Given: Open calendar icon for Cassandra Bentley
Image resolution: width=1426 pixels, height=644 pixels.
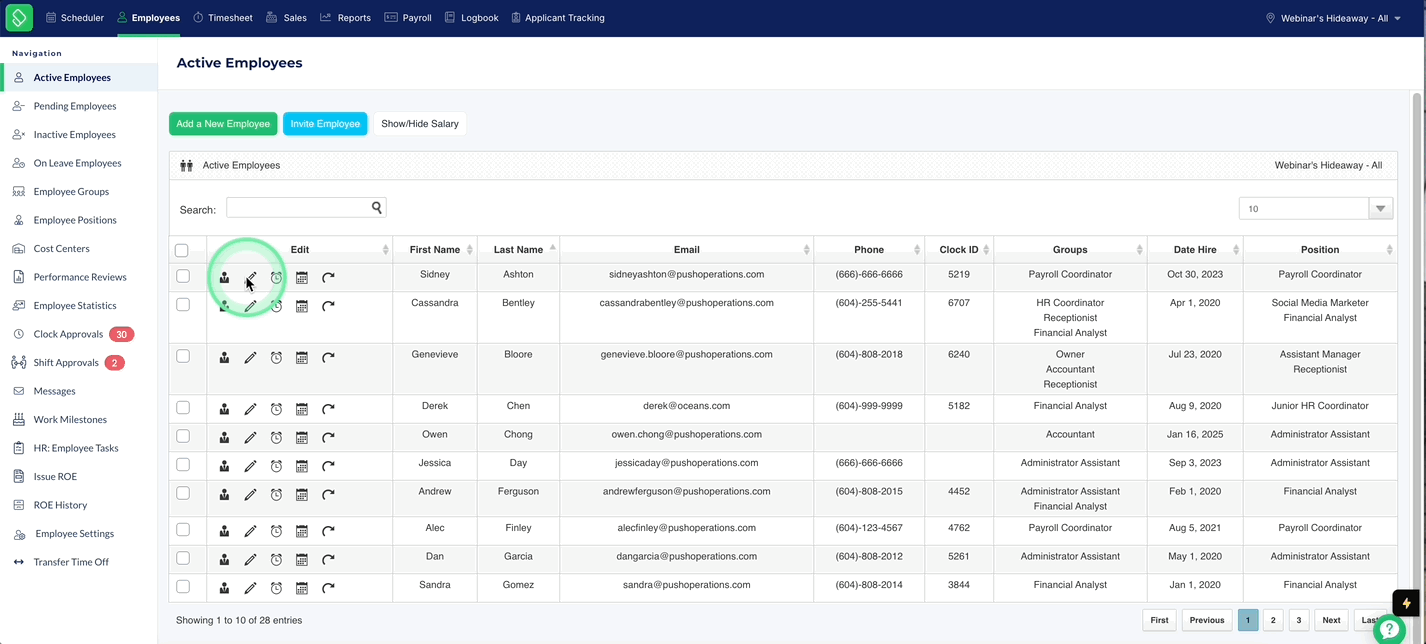Looking at the screenshot, I should click(x=301, y=306).
